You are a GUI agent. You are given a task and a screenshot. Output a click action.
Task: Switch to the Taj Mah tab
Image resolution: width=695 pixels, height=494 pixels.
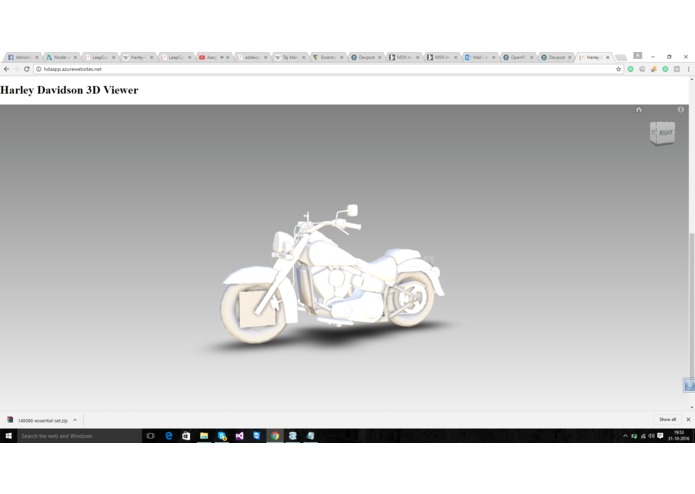[x=289, y=58]
